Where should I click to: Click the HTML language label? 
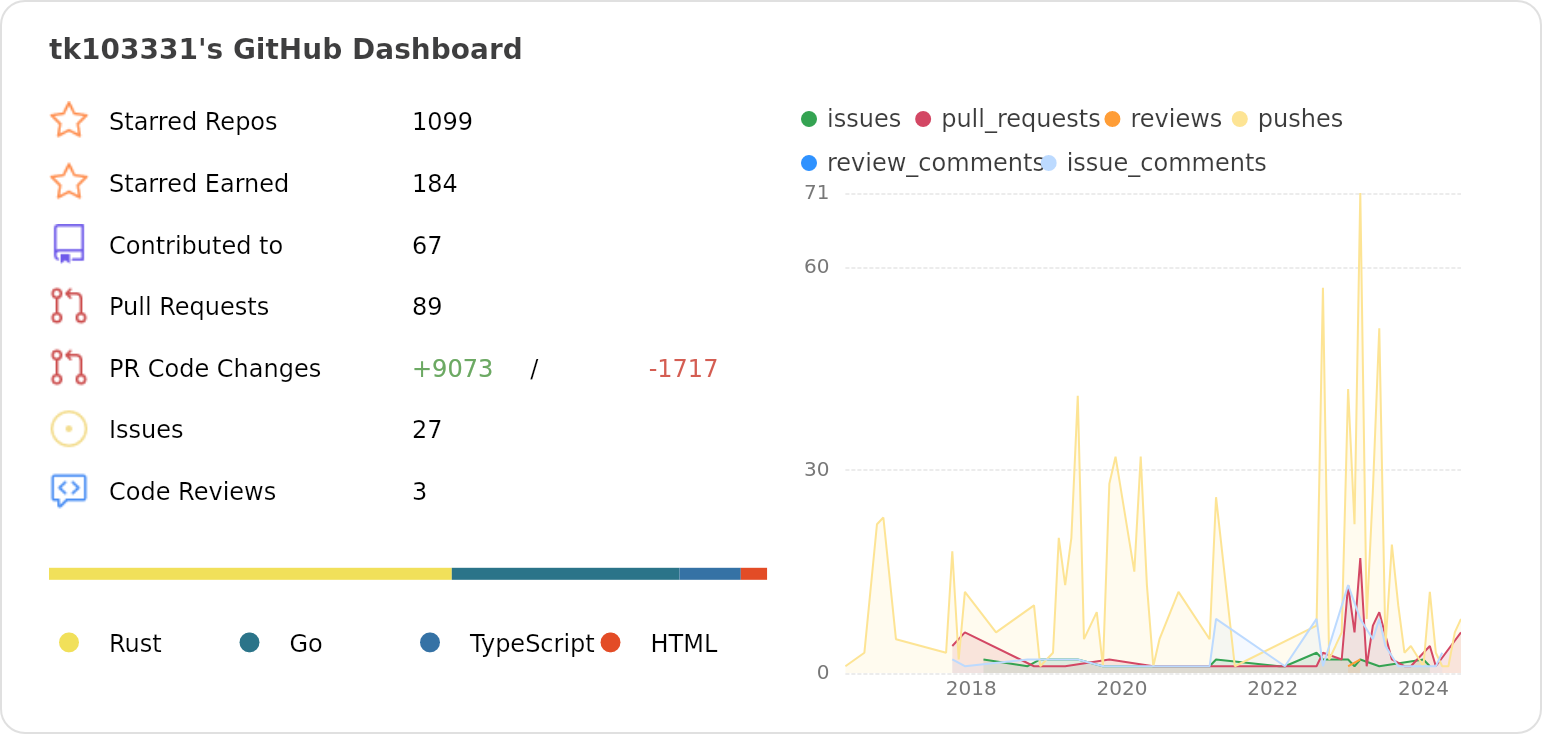tap(684, 644)
